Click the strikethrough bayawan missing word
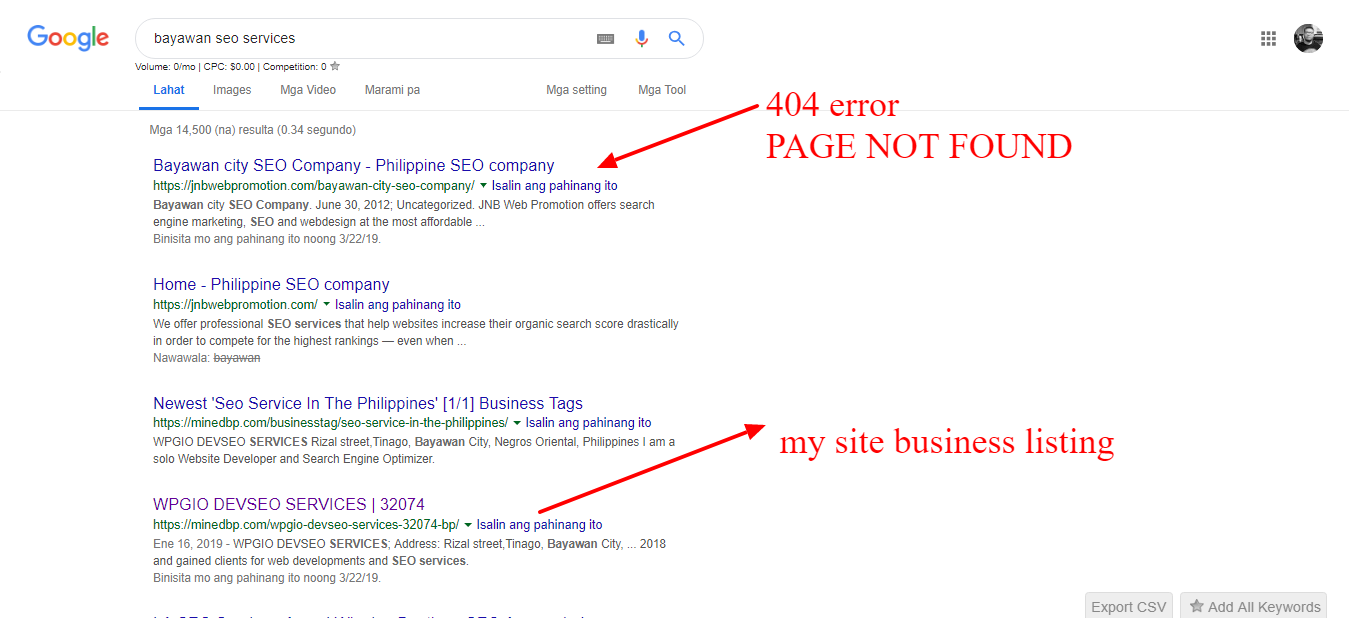This screenshot has height=618, width=1349. tap(237, 358)
